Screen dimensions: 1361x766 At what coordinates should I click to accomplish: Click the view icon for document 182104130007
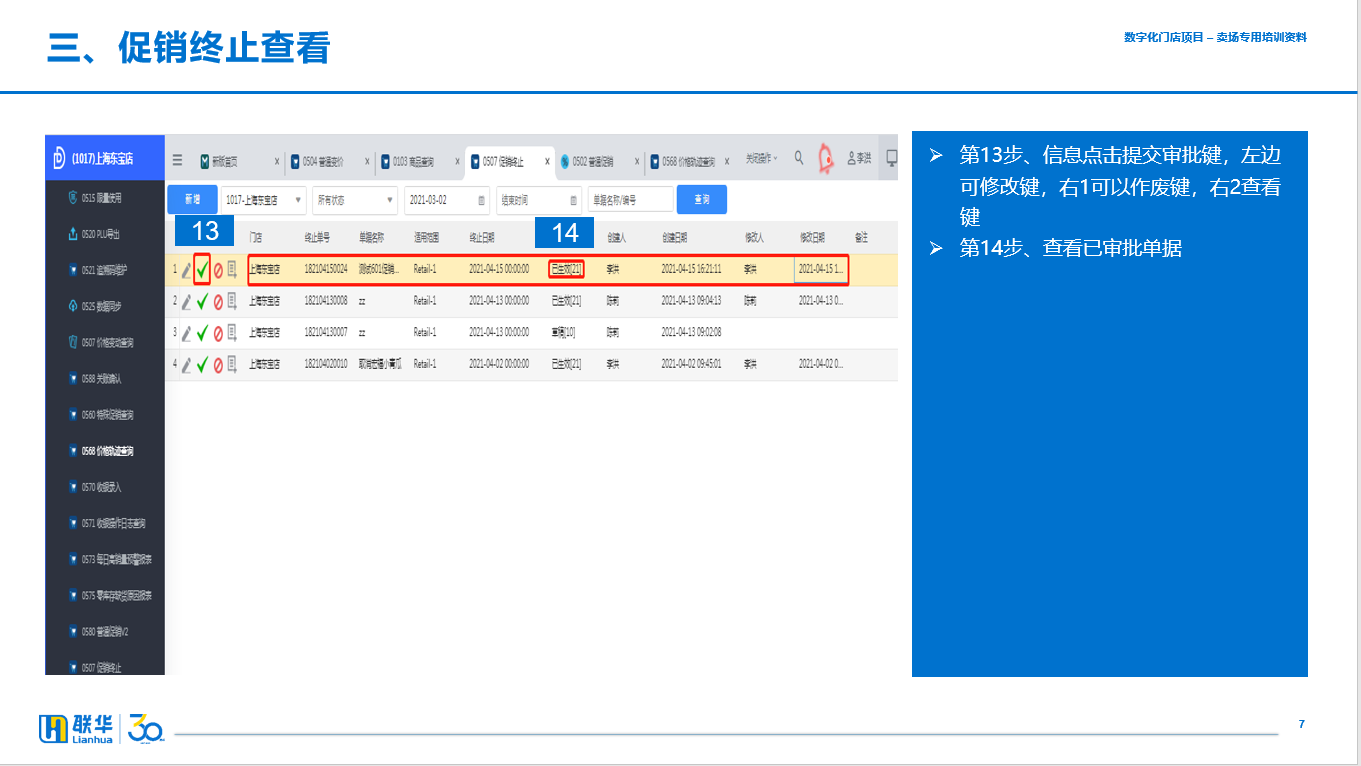click(x=232, y=333)
